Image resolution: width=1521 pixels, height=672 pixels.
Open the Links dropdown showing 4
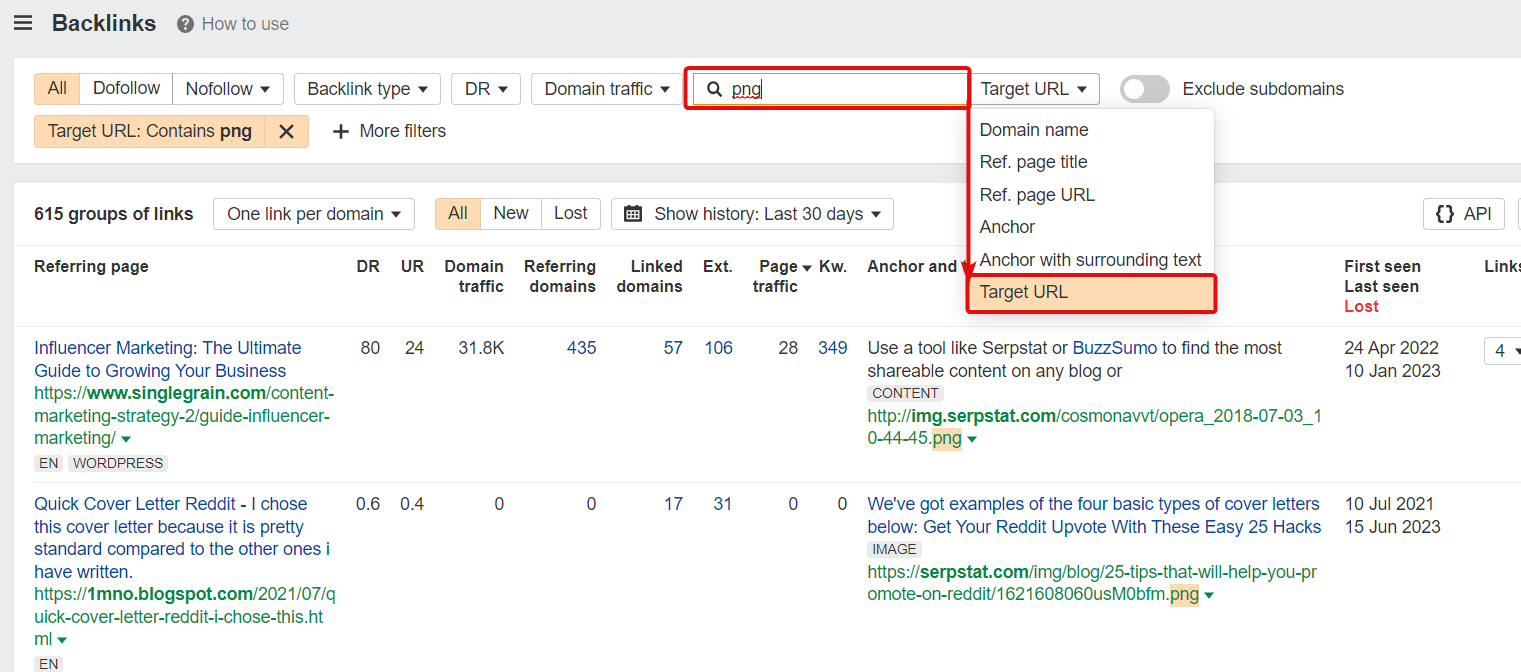1504,350
